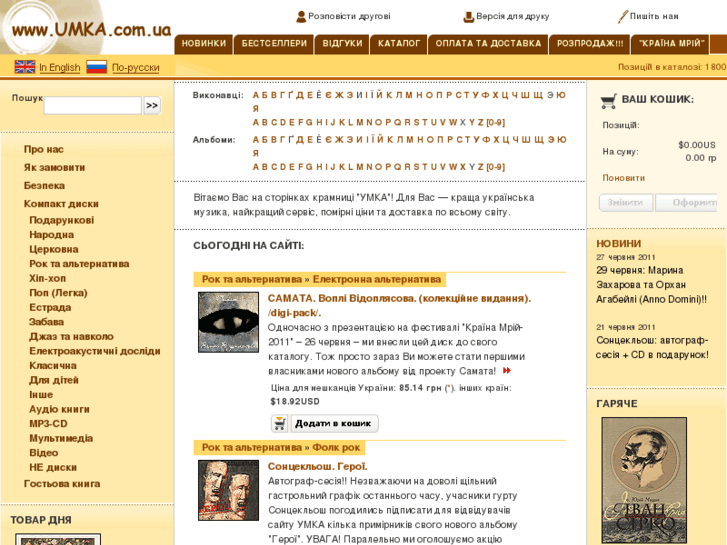Image resolution: width=727 pixels, height=545 pixels.
Task: Open the НОВИНКИ tab
Action: [x=204, y=44]
